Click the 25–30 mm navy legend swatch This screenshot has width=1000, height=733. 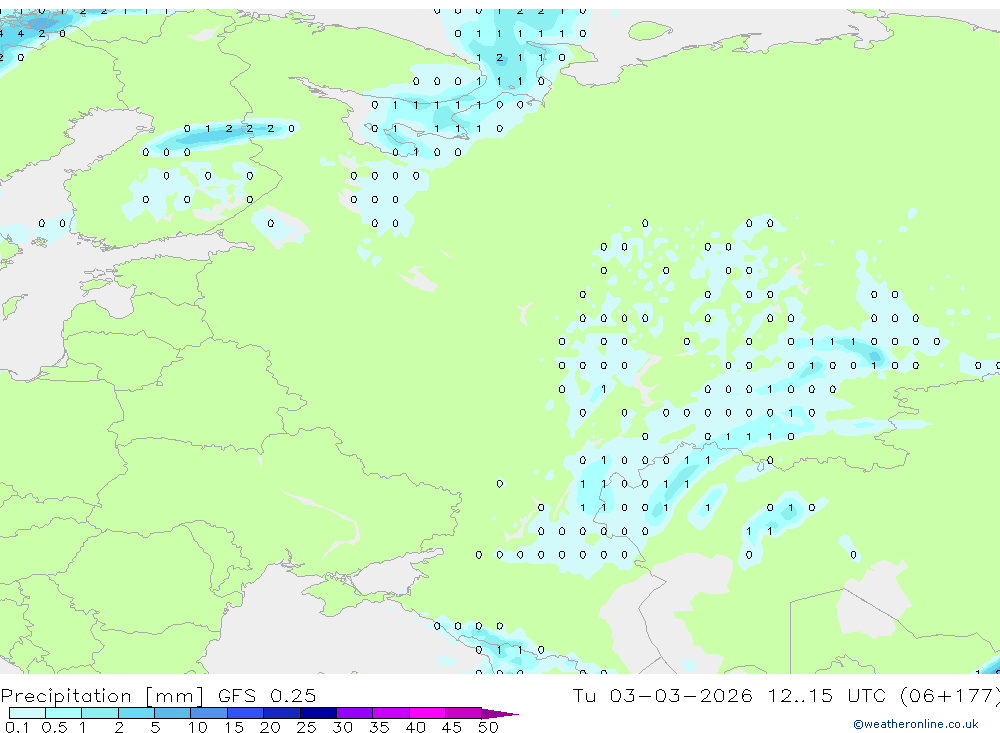pos(318,713)
